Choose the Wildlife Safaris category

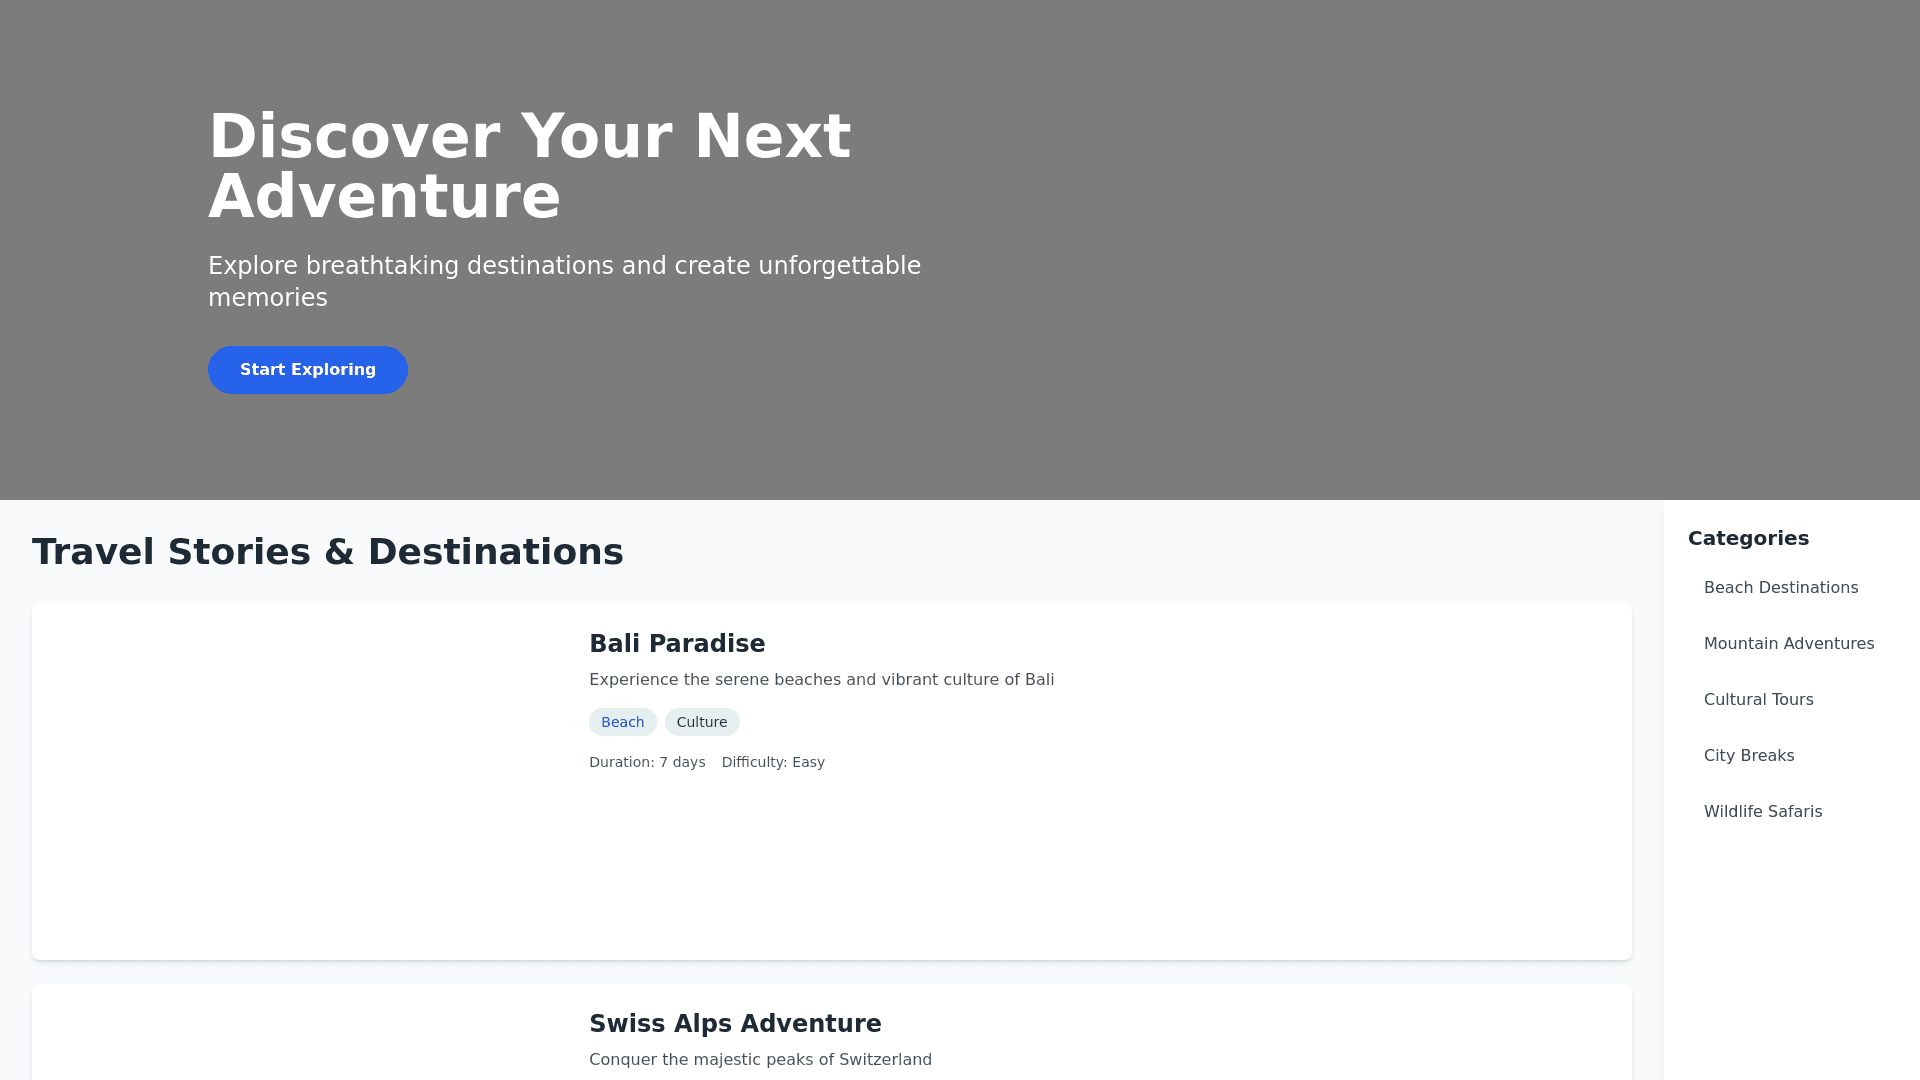click(x=1762, y=812)
